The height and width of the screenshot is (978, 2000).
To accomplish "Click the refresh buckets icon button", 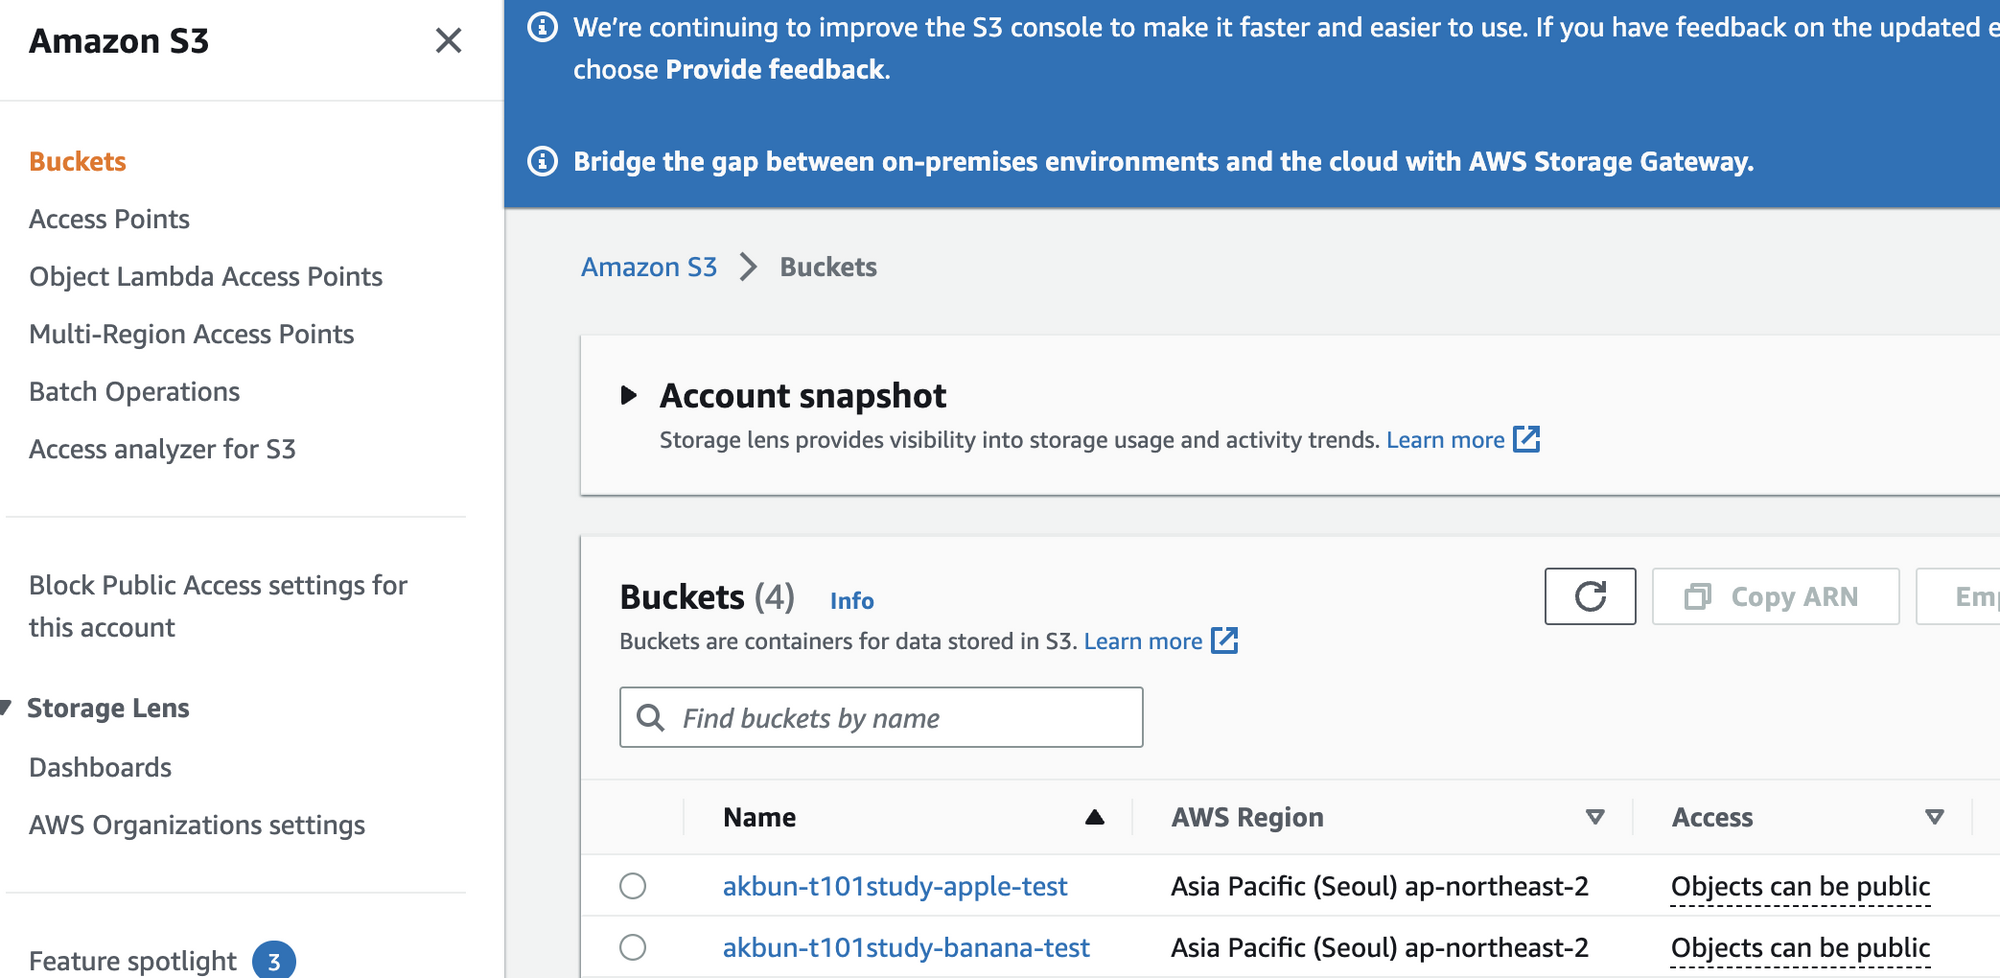I will pyautogui.click(x=1589, y=597).
